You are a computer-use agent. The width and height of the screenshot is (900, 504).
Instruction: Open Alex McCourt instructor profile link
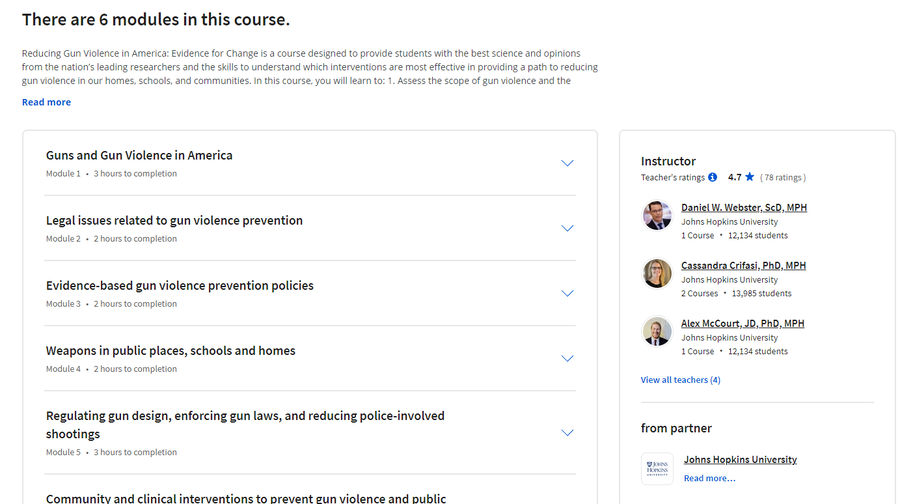tap(743, 323)
